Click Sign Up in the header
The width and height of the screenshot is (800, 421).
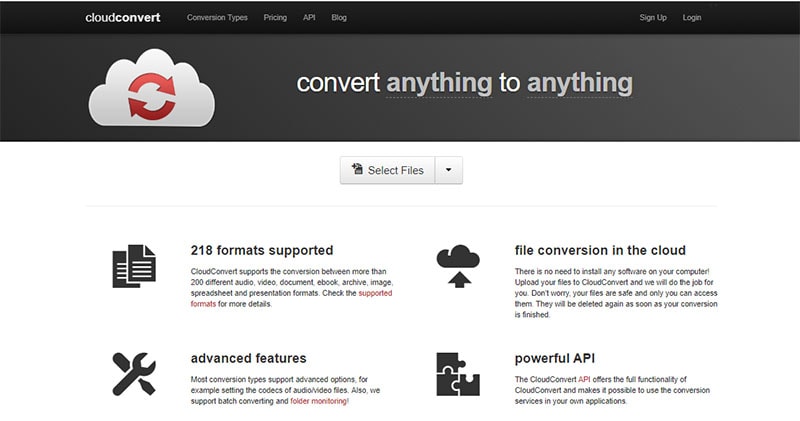(653, 17)
